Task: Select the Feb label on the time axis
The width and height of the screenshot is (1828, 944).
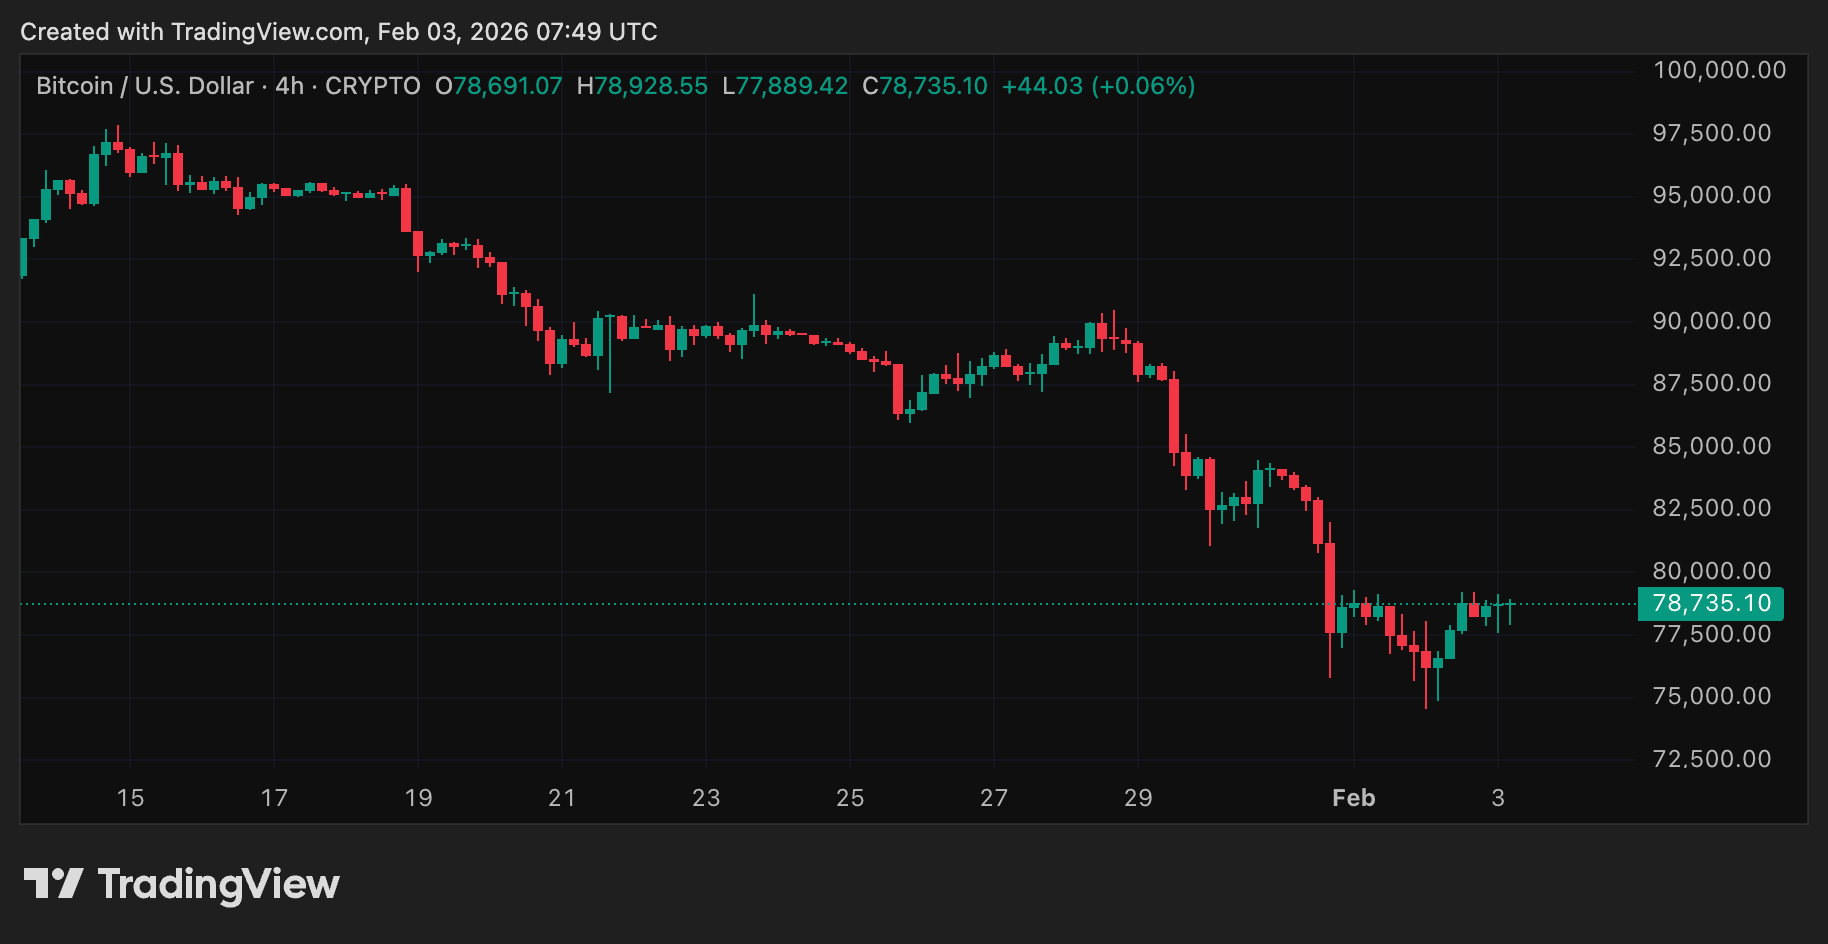Action: [x=1353, y=798]
